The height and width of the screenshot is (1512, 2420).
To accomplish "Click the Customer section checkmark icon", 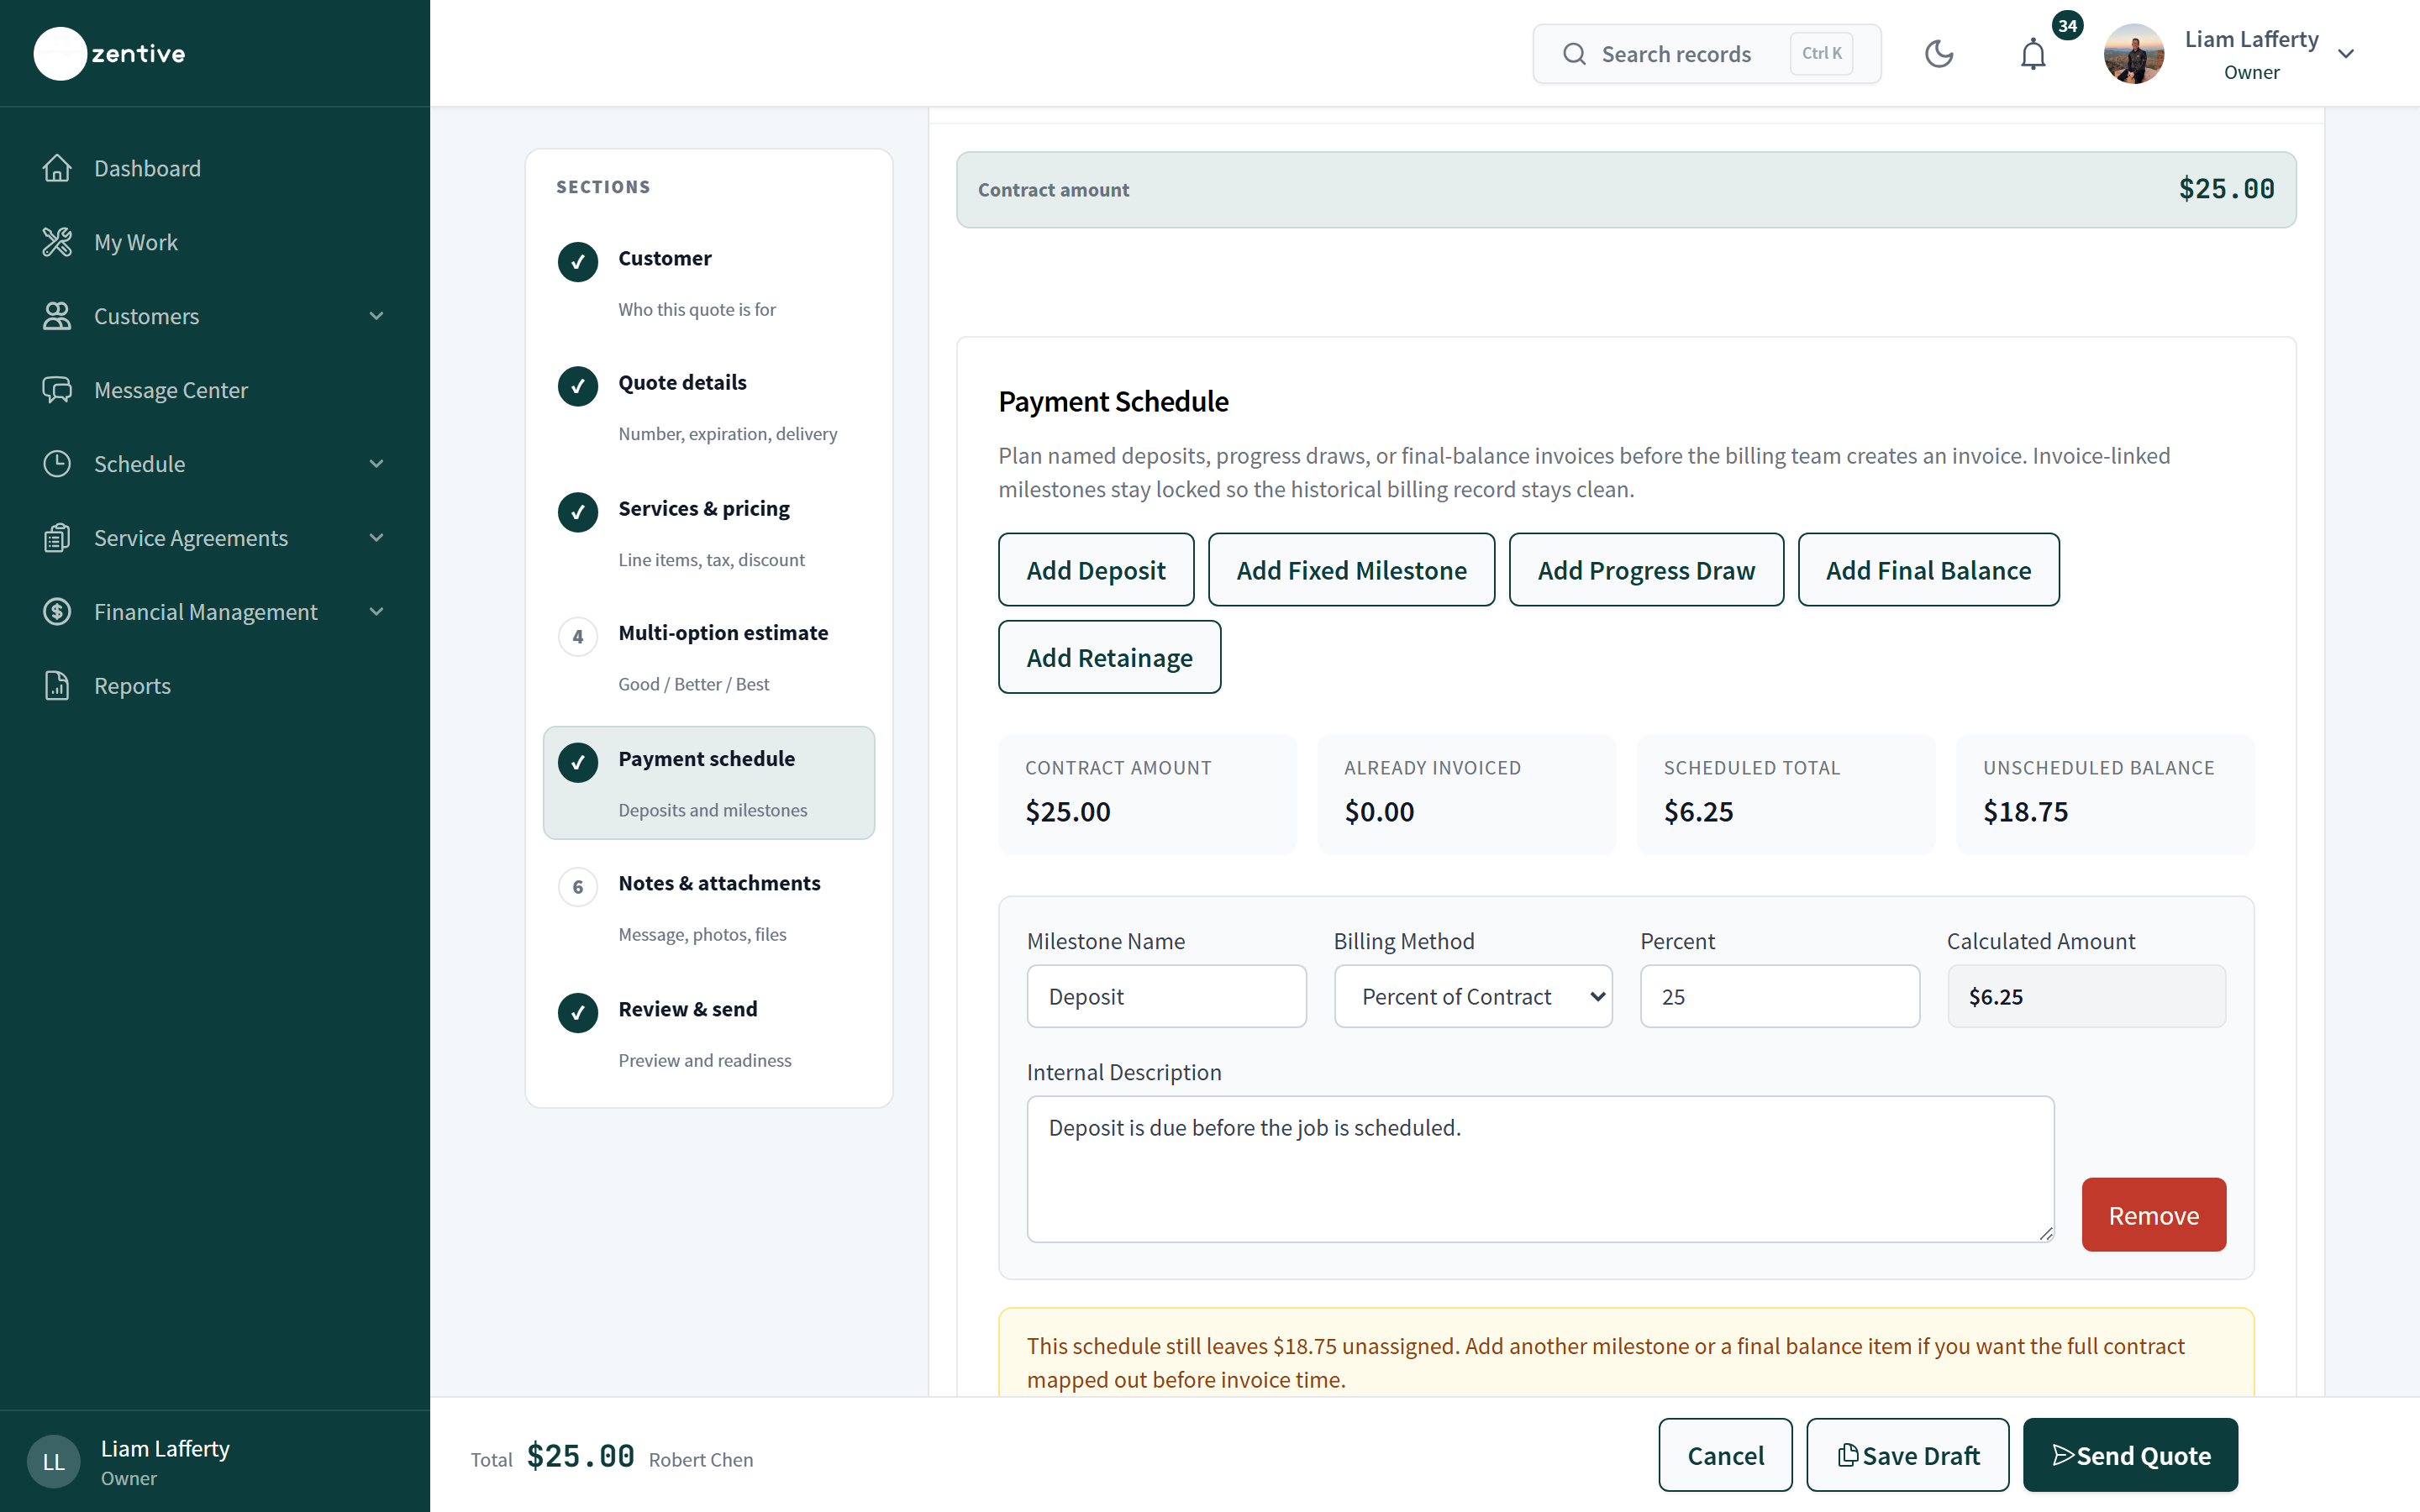I will pyautogui.click(x=578, y=262).
